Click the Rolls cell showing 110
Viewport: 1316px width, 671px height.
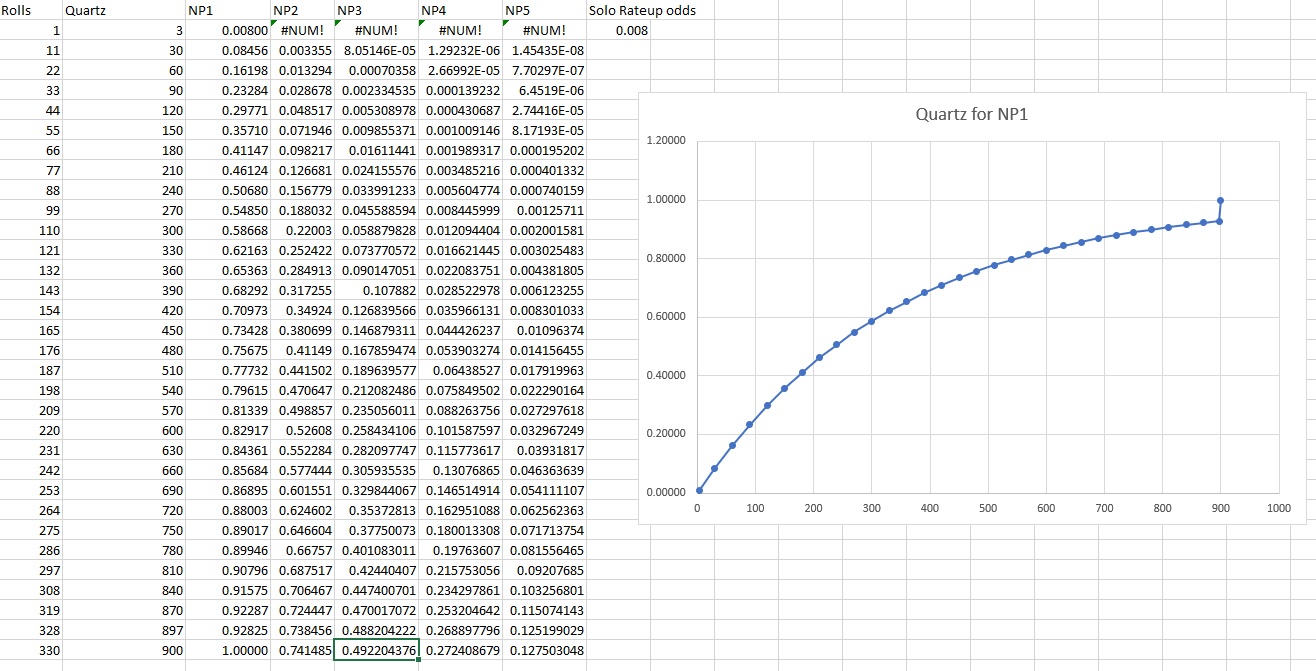coord(31,230)
